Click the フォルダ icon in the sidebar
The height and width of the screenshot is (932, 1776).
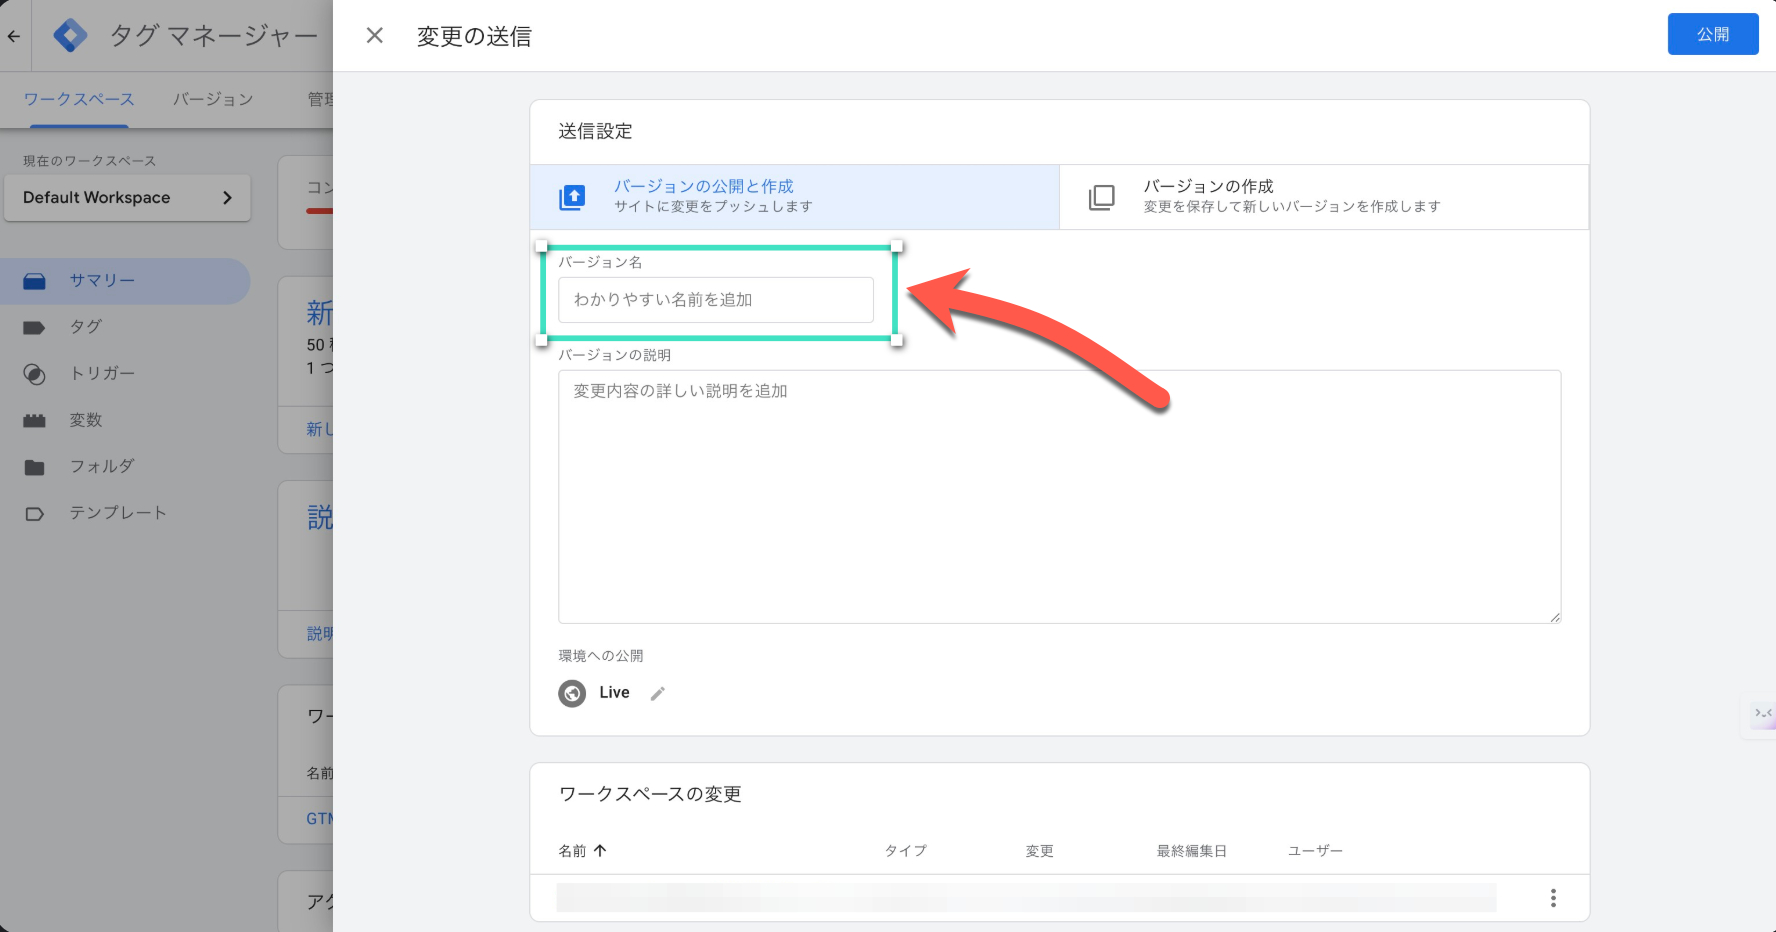tap(34, 467)
